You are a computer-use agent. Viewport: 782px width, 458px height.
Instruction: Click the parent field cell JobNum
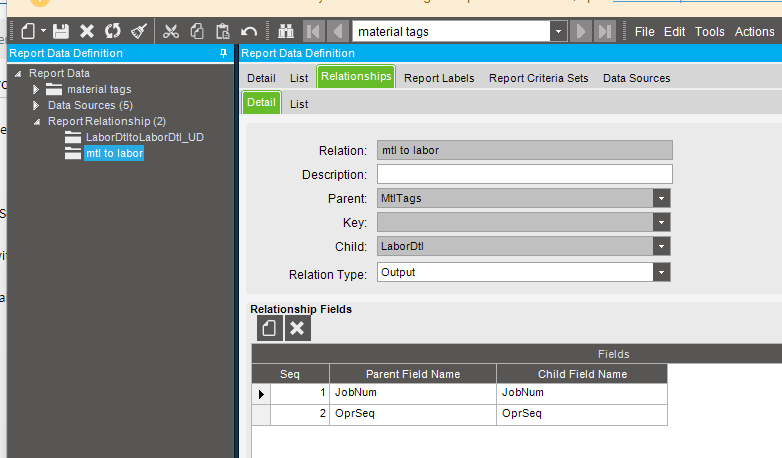pyautogui.click(x=413, y=393)
